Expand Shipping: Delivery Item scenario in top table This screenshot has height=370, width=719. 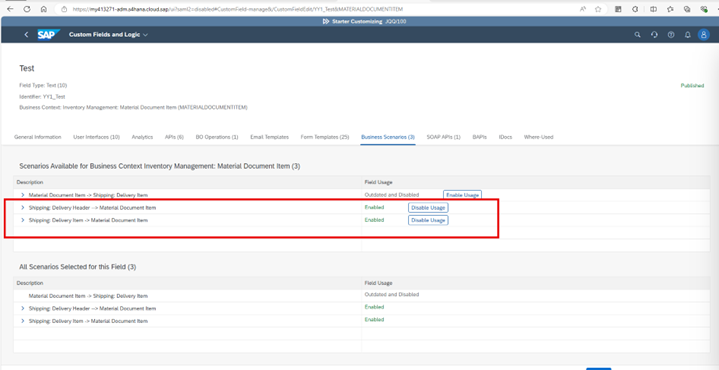[x=23, y=220]
